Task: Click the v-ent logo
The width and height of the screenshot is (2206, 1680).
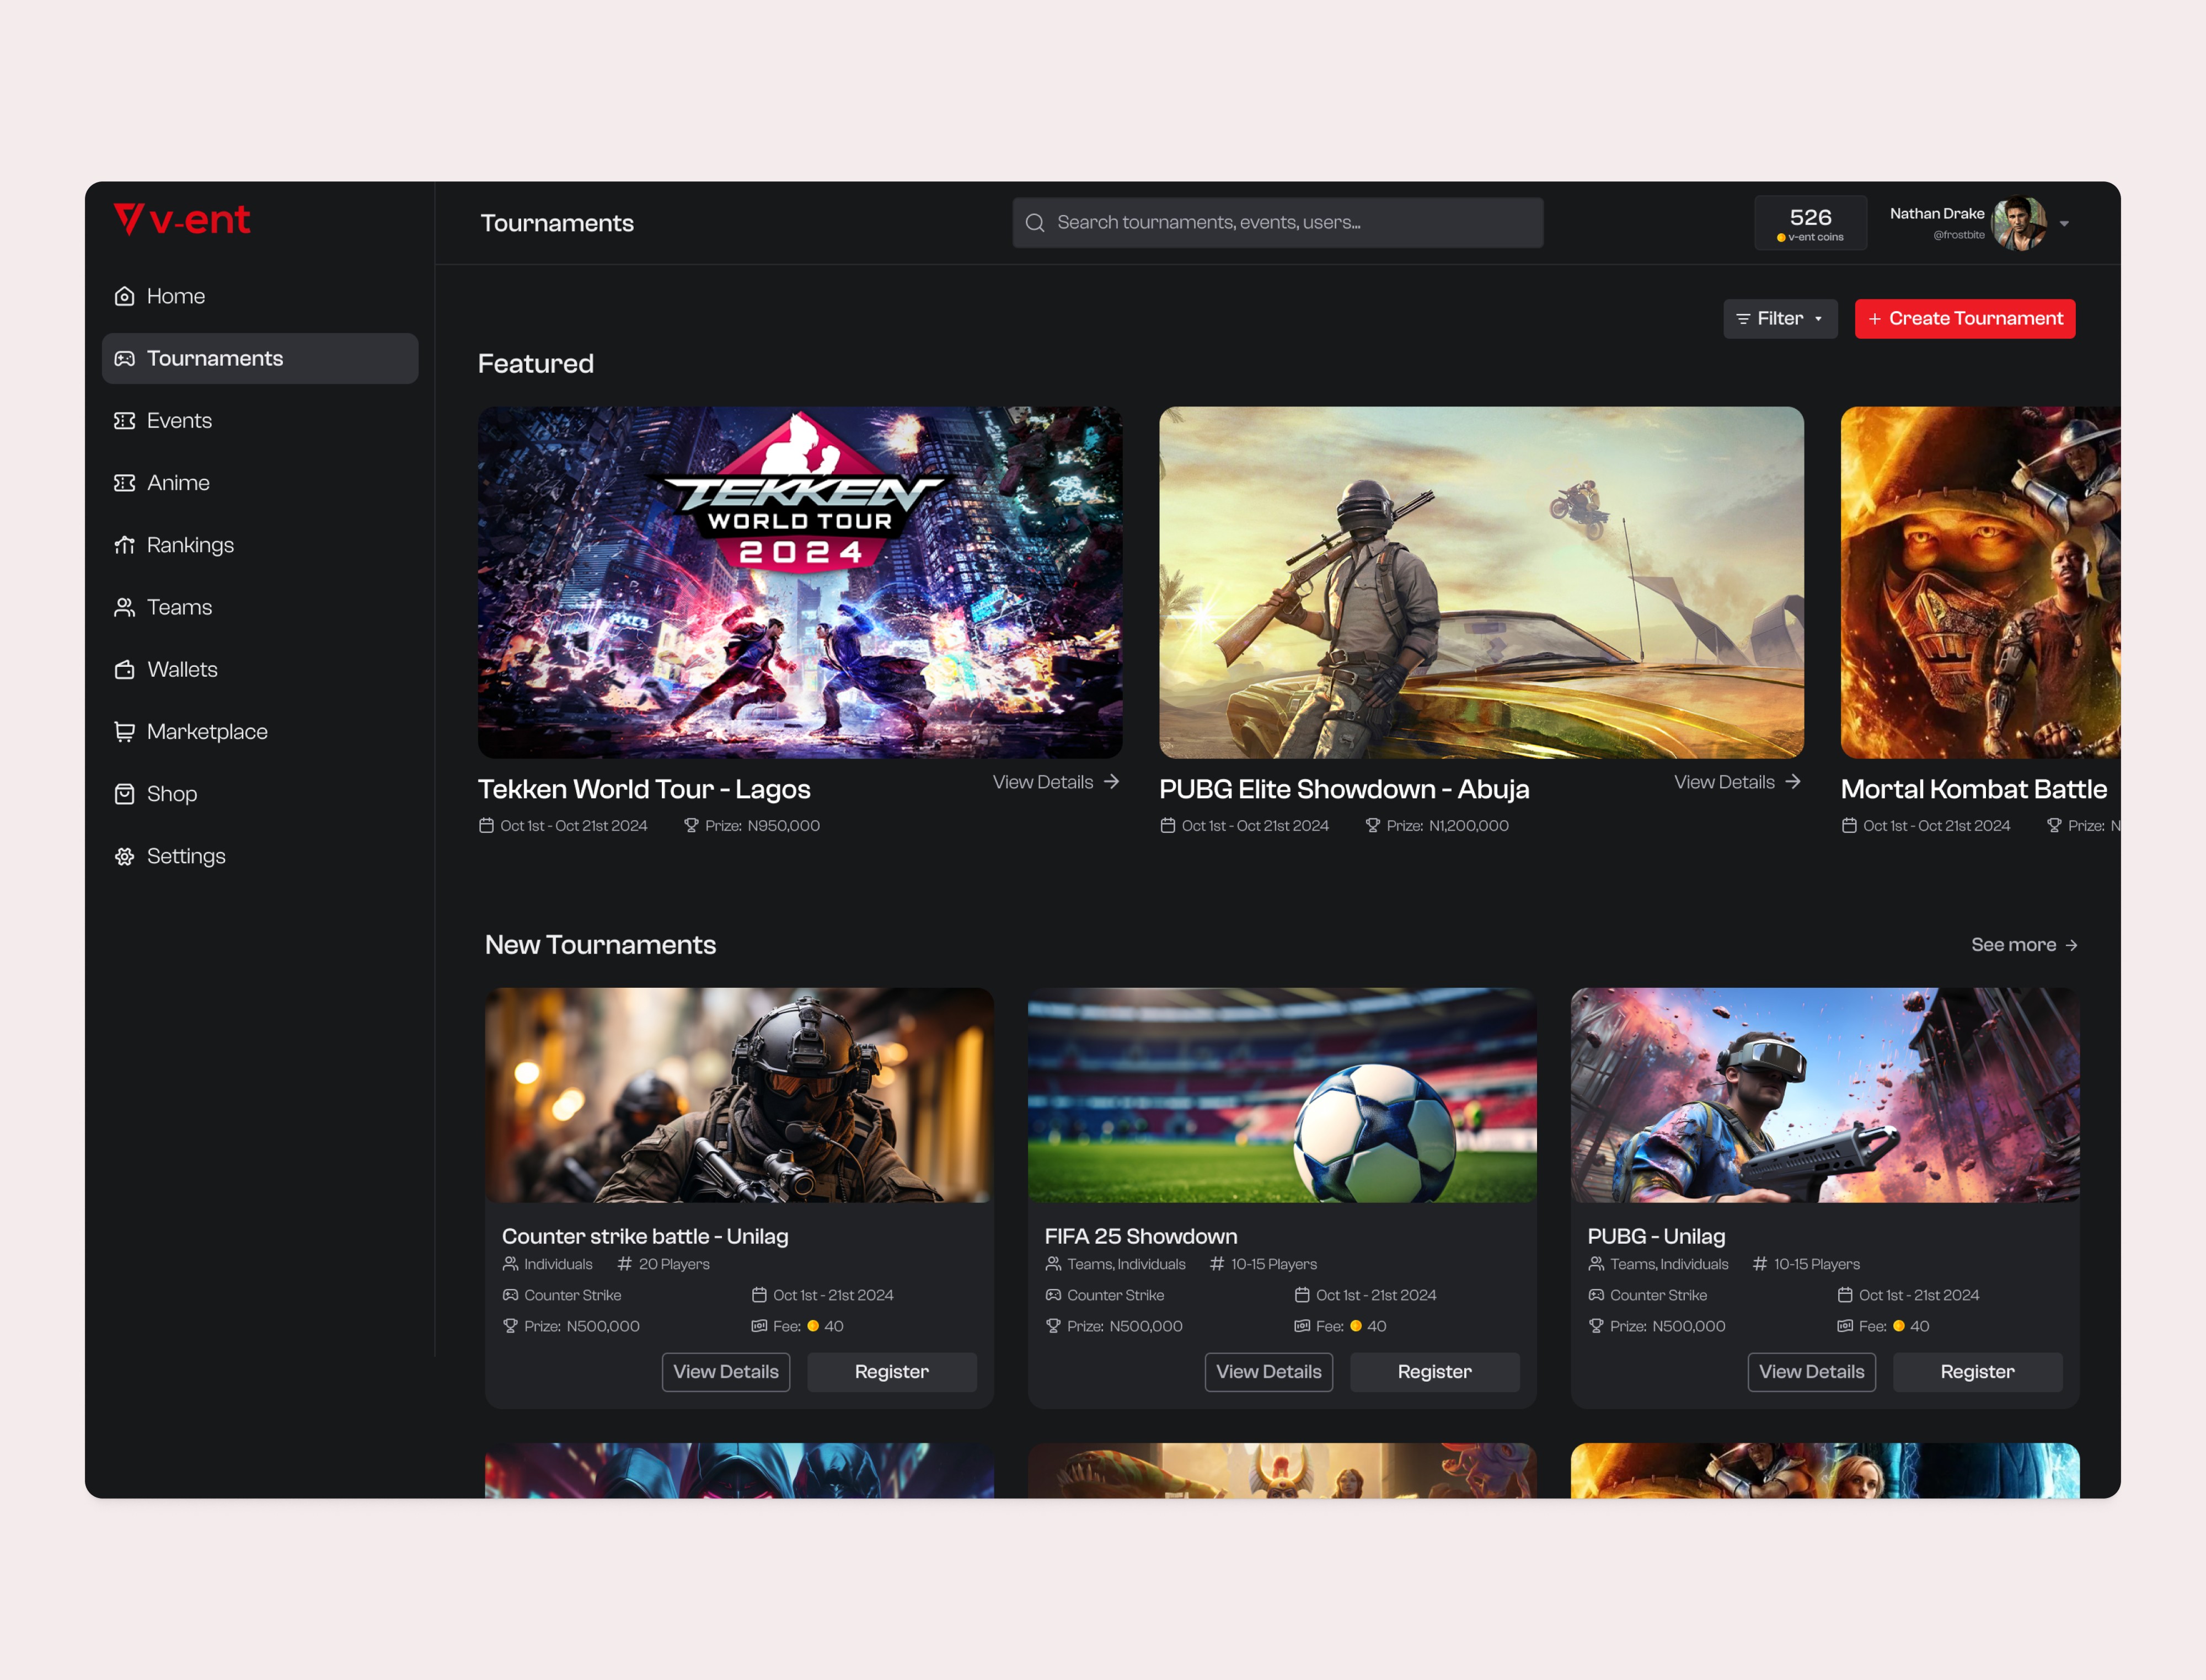Action: (181, 220)
